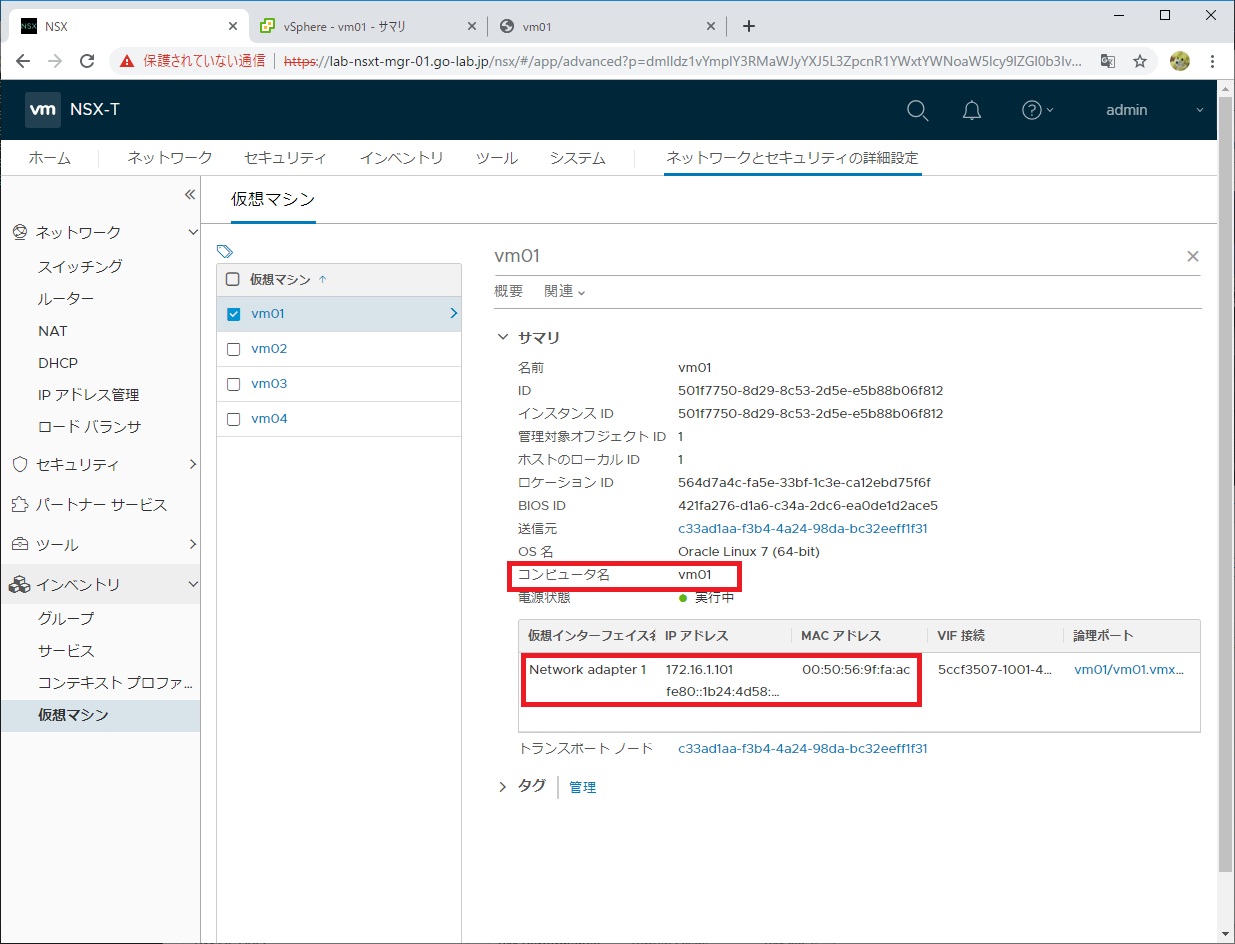Close the vm01 detail panel with X
Image resolution: width=1235 pixels, height=944 pixels.
coord(1192,257)
